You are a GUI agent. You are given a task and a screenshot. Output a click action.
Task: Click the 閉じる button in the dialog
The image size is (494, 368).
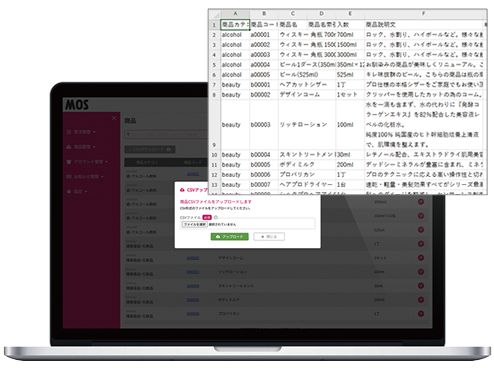coord(269,237)
